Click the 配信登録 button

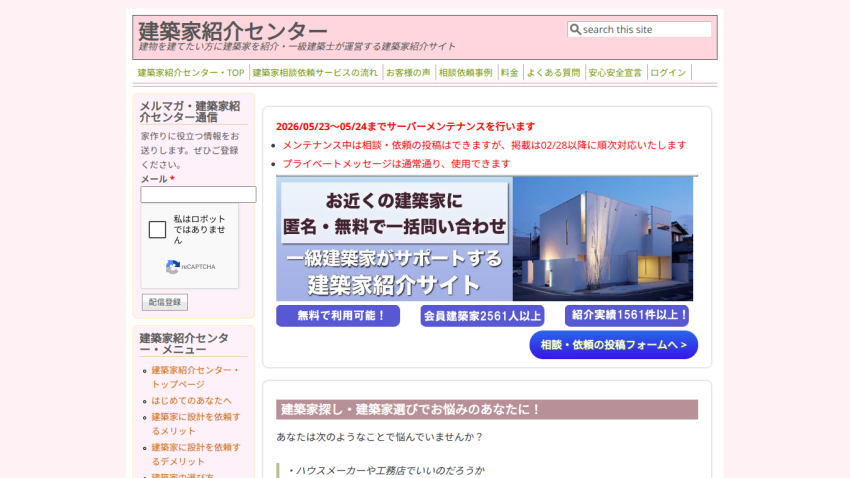point(165,302)
